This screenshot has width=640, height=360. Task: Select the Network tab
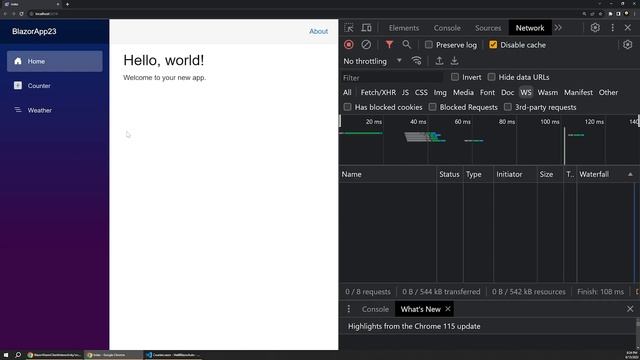point(530,28)
